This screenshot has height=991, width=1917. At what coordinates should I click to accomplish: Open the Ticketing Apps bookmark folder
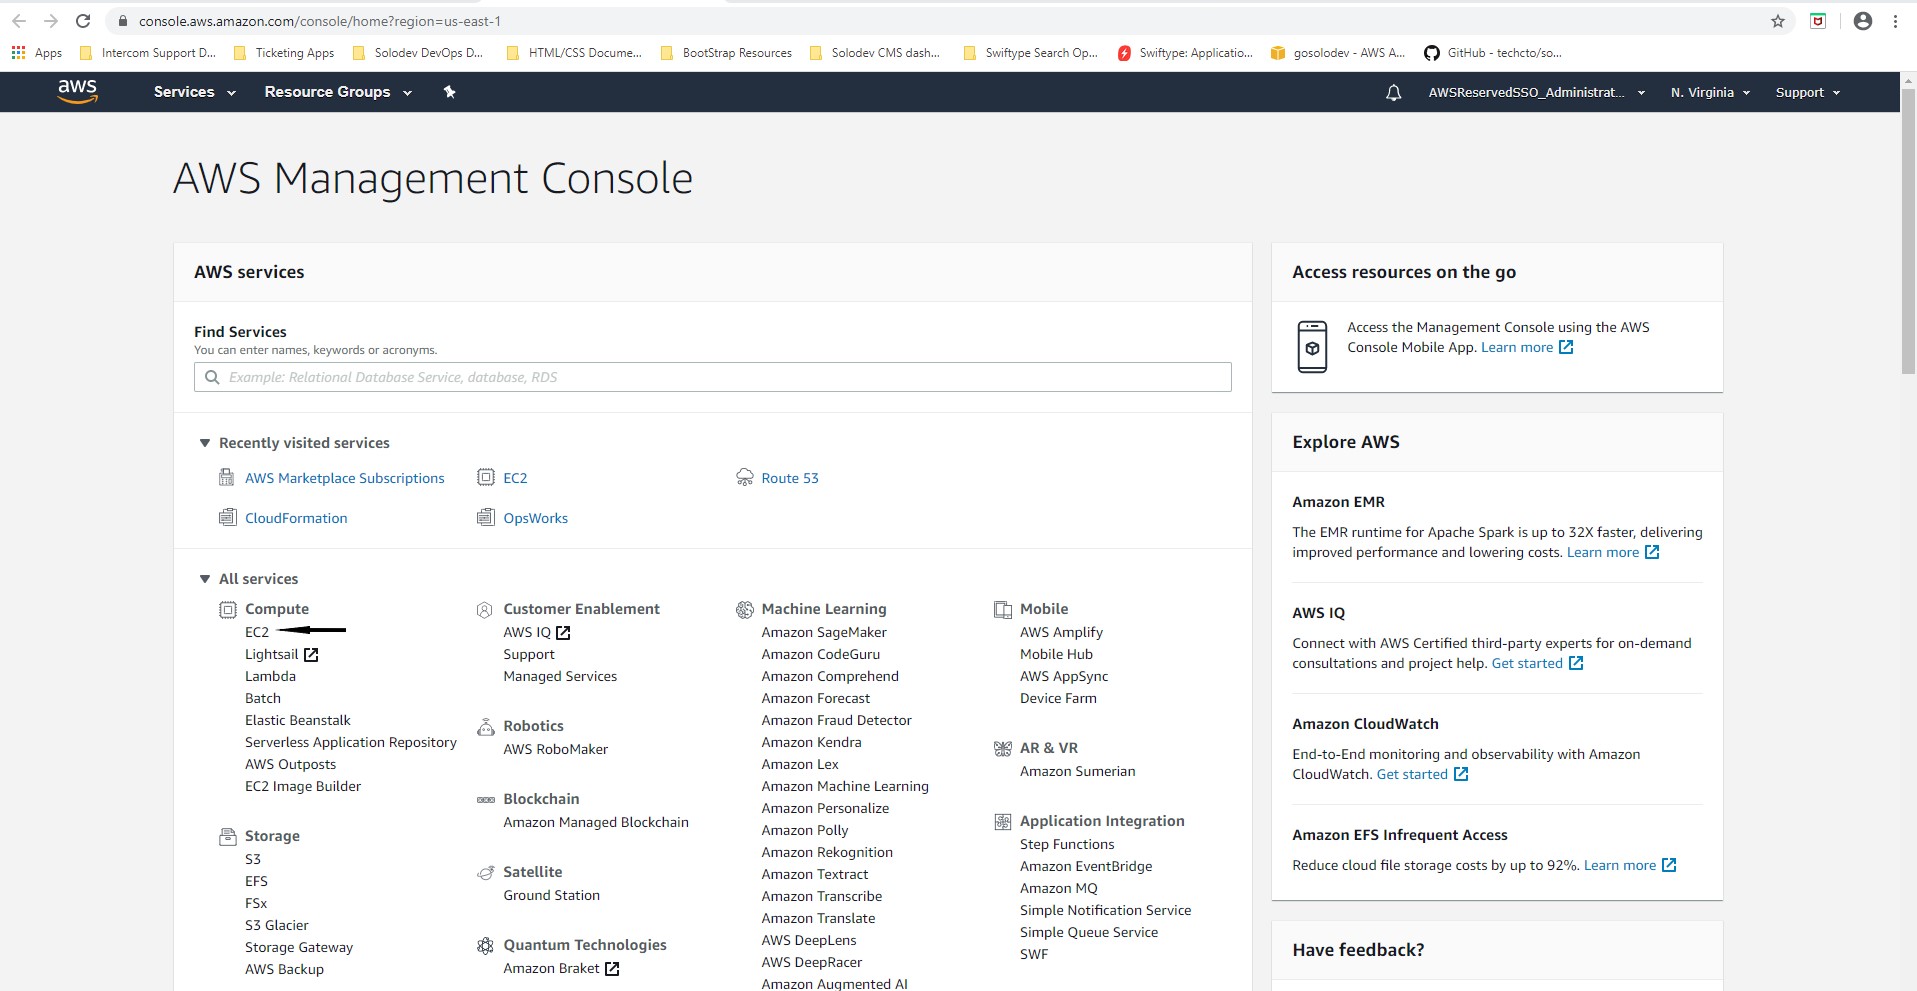(x=284, y=53)
